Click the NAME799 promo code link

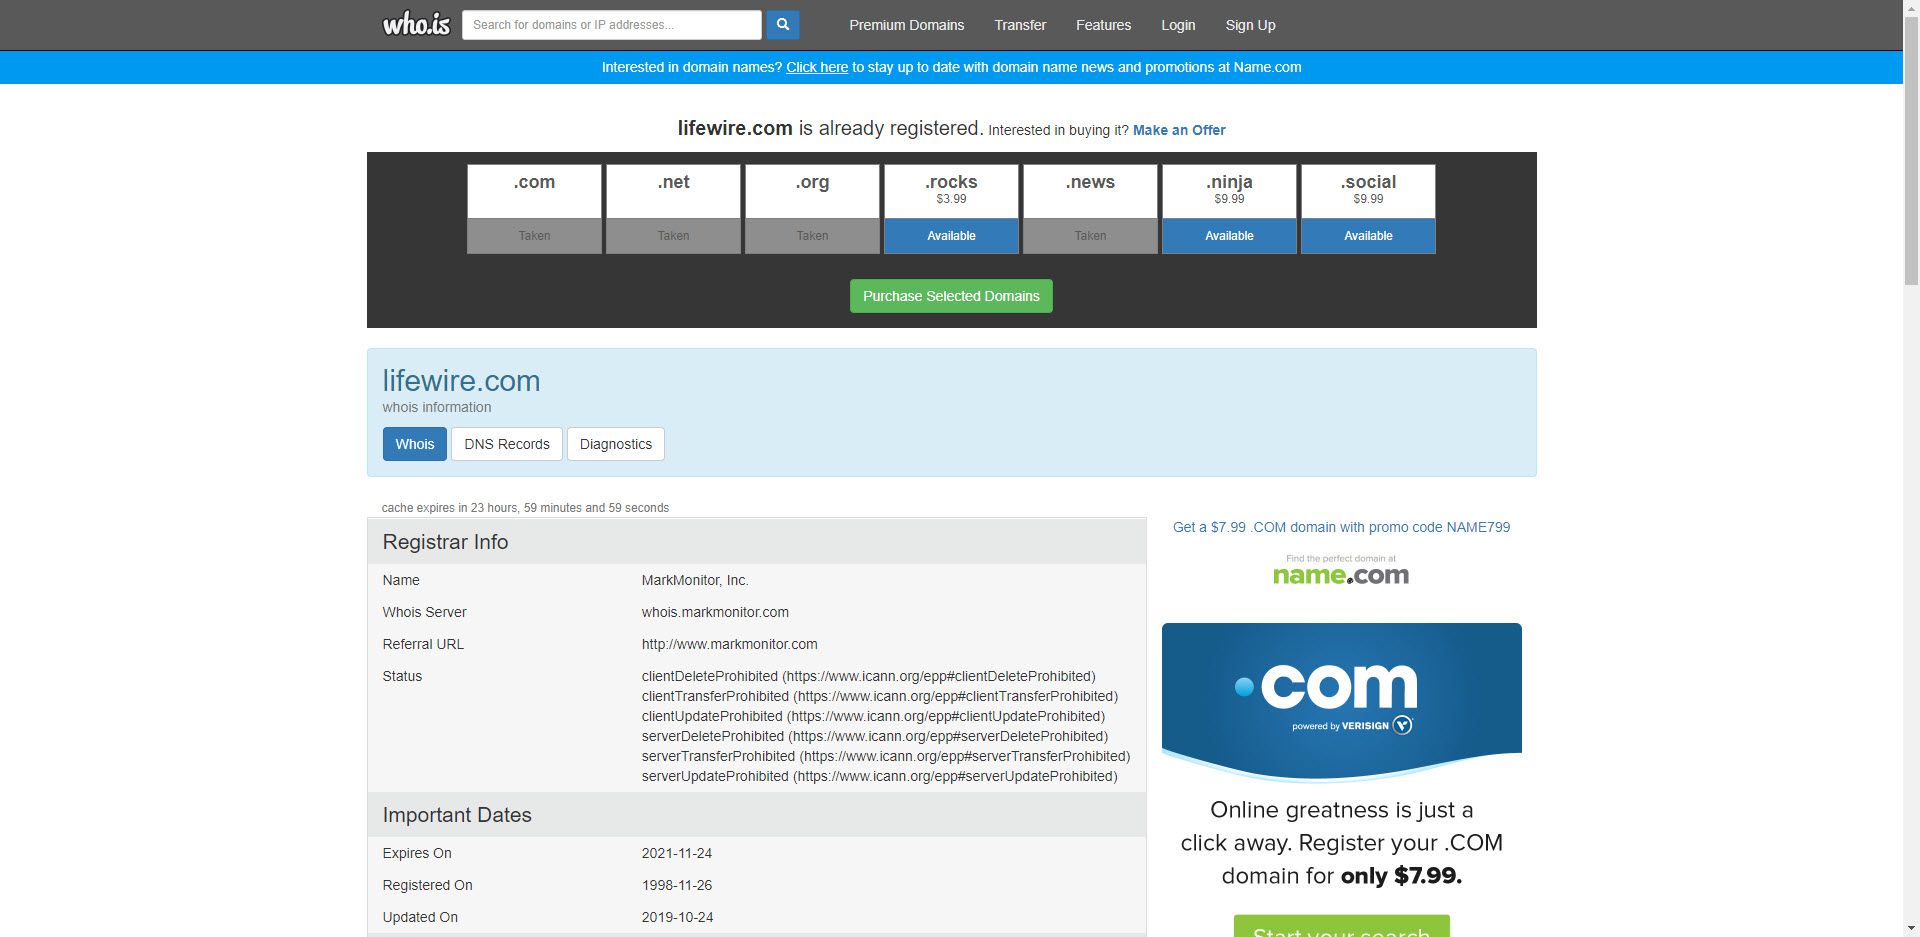click(1341, 527)
